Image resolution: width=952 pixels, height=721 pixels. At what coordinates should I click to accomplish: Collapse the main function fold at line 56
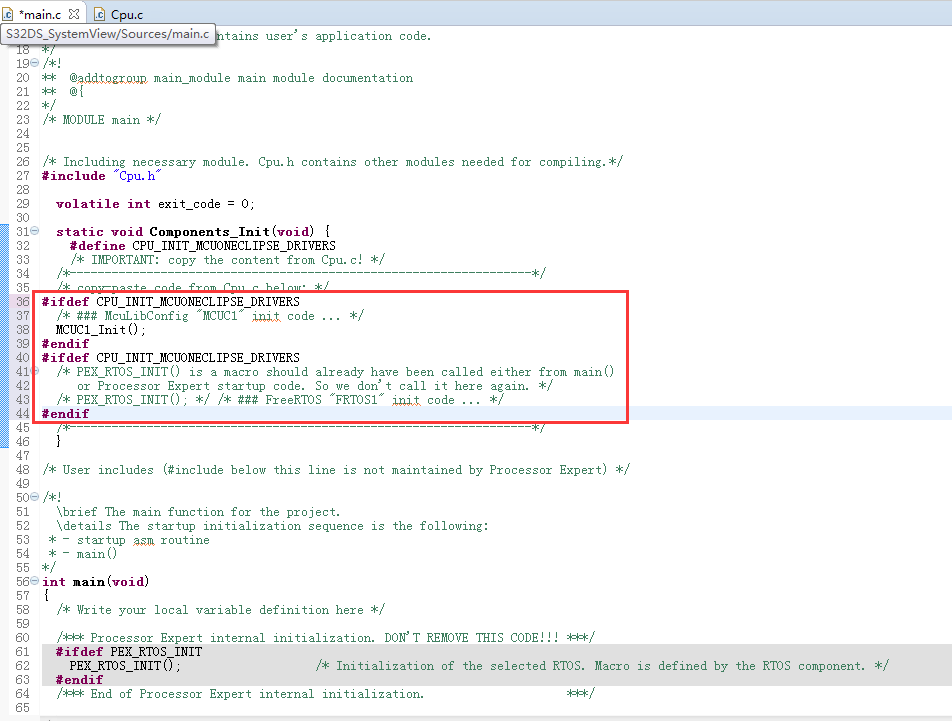click(x=35, y=581)
